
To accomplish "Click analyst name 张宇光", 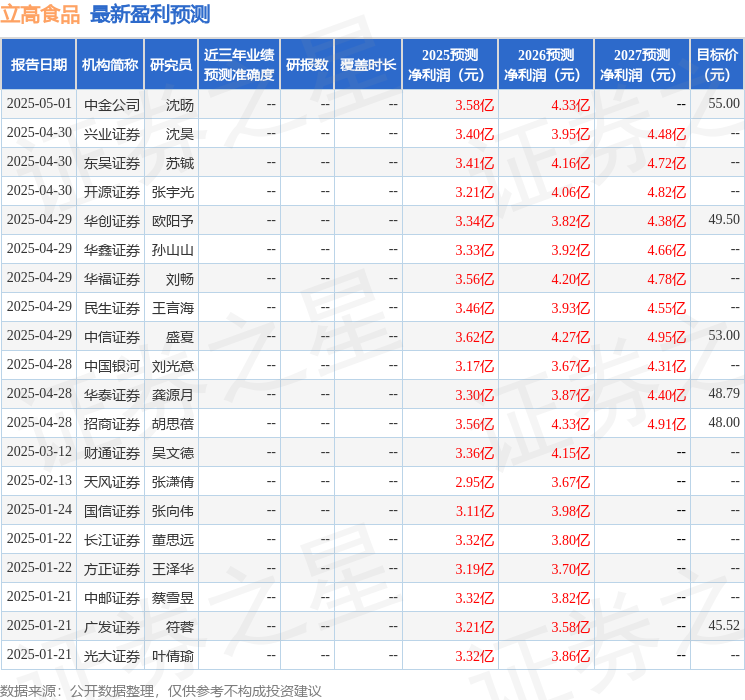I will [x=173, y=192].
